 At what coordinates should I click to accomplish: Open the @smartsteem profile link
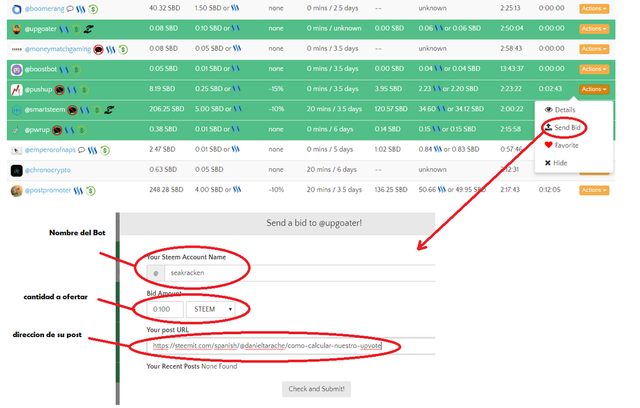point(44,110)
